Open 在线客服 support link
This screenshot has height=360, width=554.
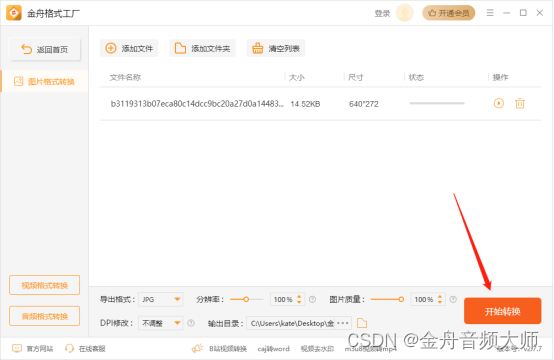pos(85,349)
